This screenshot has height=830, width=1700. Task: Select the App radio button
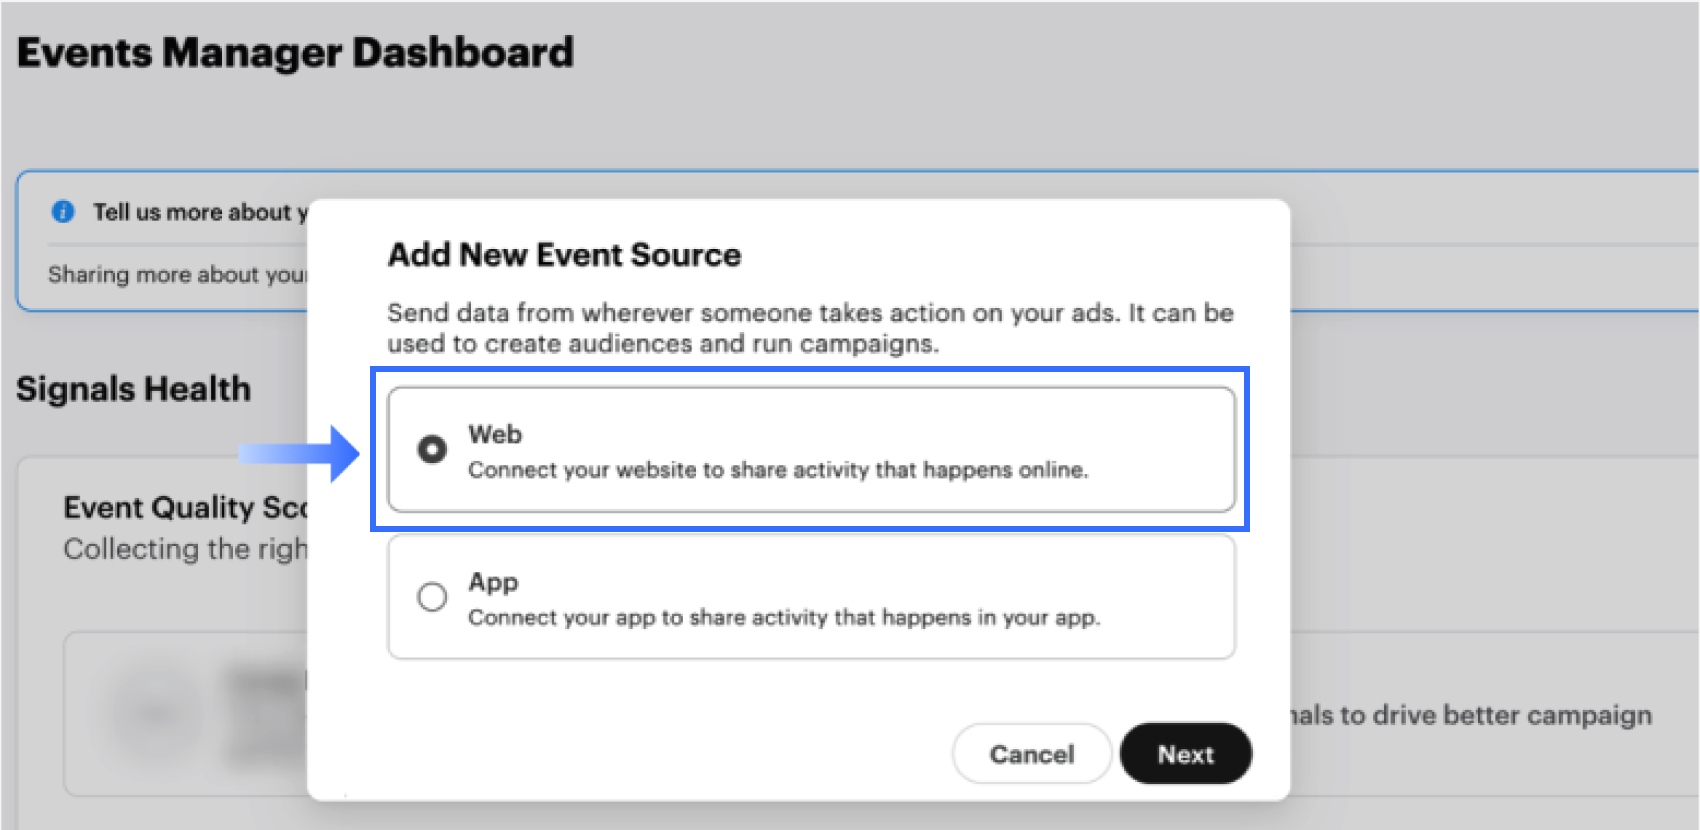tap(432, 597)
